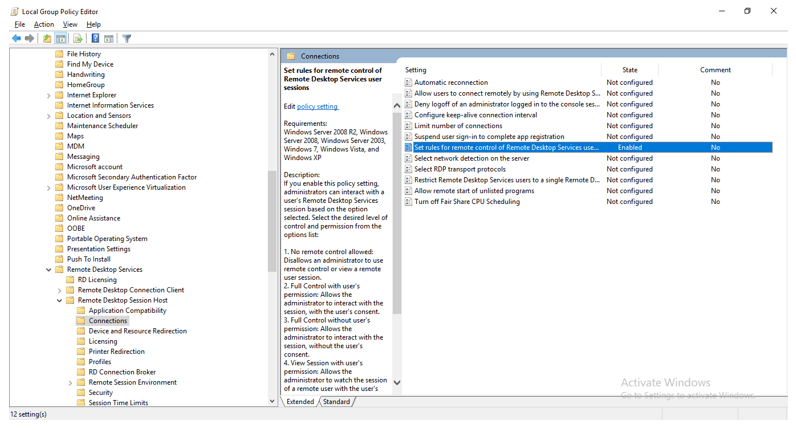The height and width of the screenshot is (430, 796).
Task: Open the Help menu
Action: 93,24
